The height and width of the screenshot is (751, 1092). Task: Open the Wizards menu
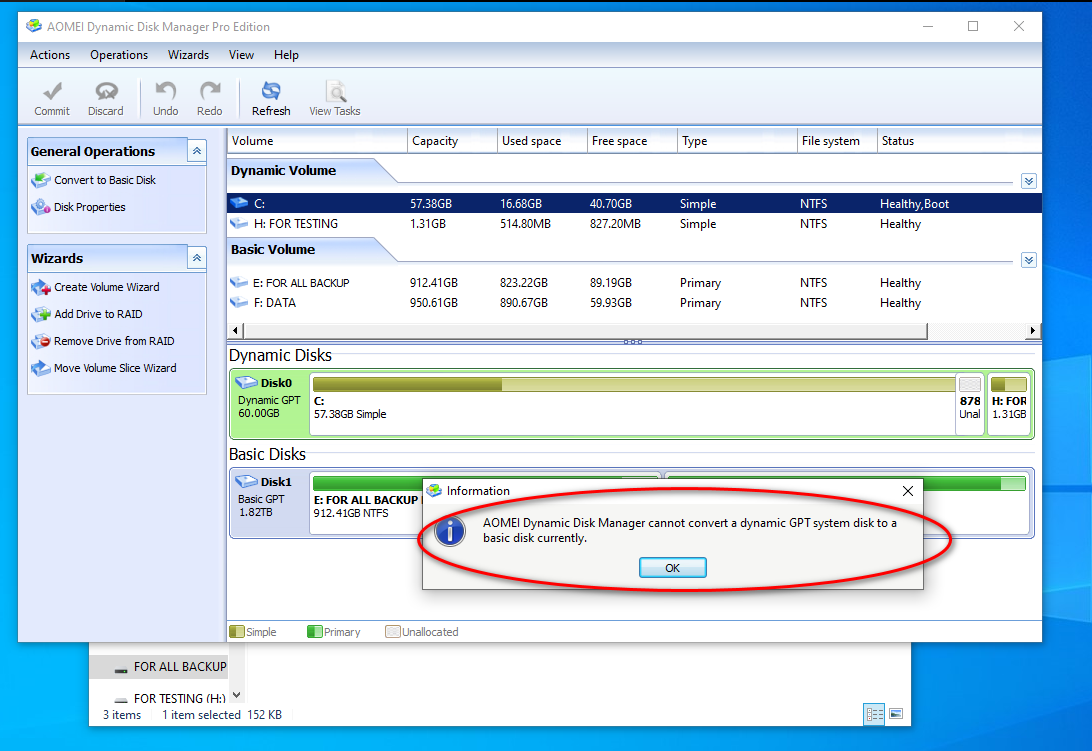[188, 55]
